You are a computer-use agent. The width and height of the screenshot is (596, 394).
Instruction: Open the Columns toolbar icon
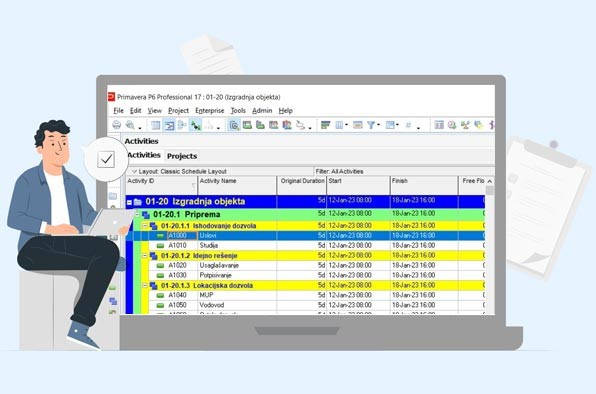(339, 125)
